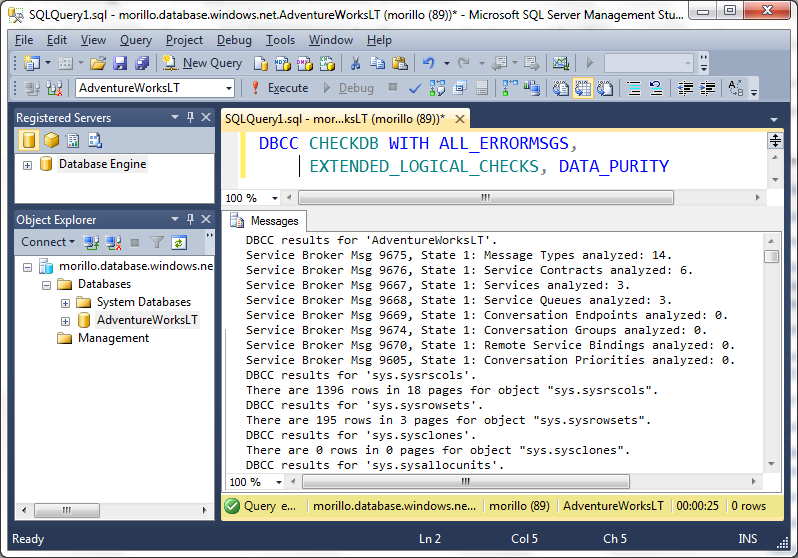Expand System Databases folder
Viewport: 798px width, 558px height.
click(65, 303)
